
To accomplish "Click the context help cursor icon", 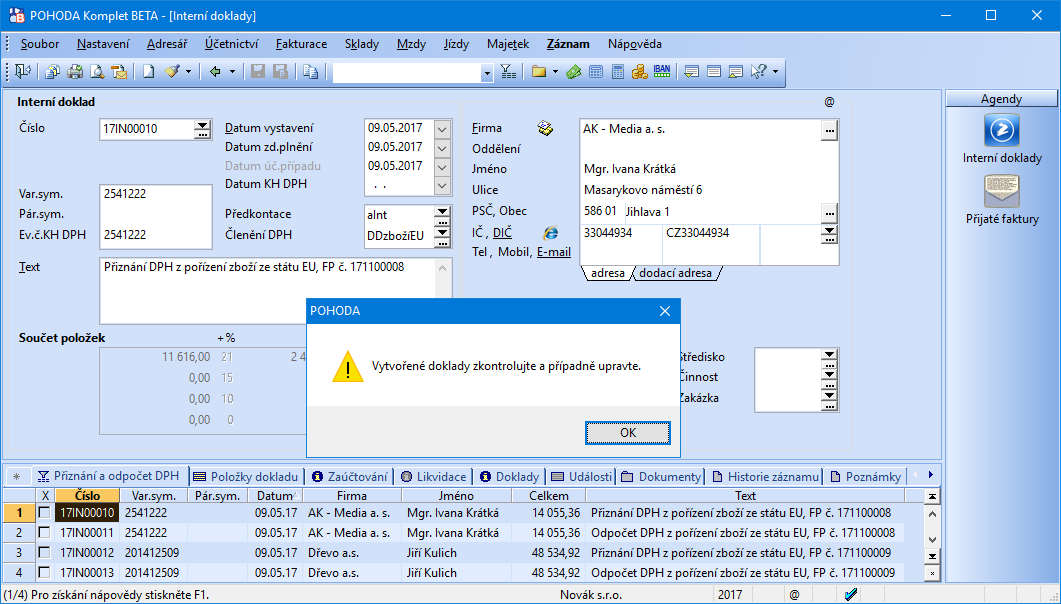I will point(759,72).
